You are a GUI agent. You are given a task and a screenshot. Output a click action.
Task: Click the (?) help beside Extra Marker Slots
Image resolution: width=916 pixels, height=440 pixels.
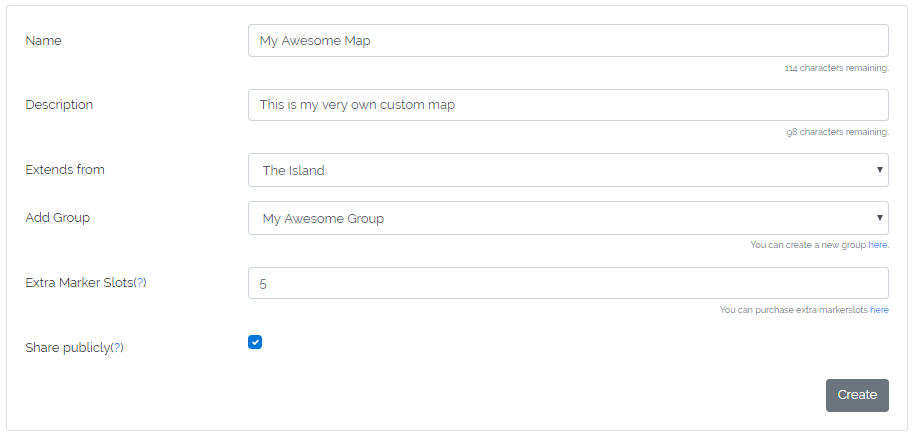point(140,283)
